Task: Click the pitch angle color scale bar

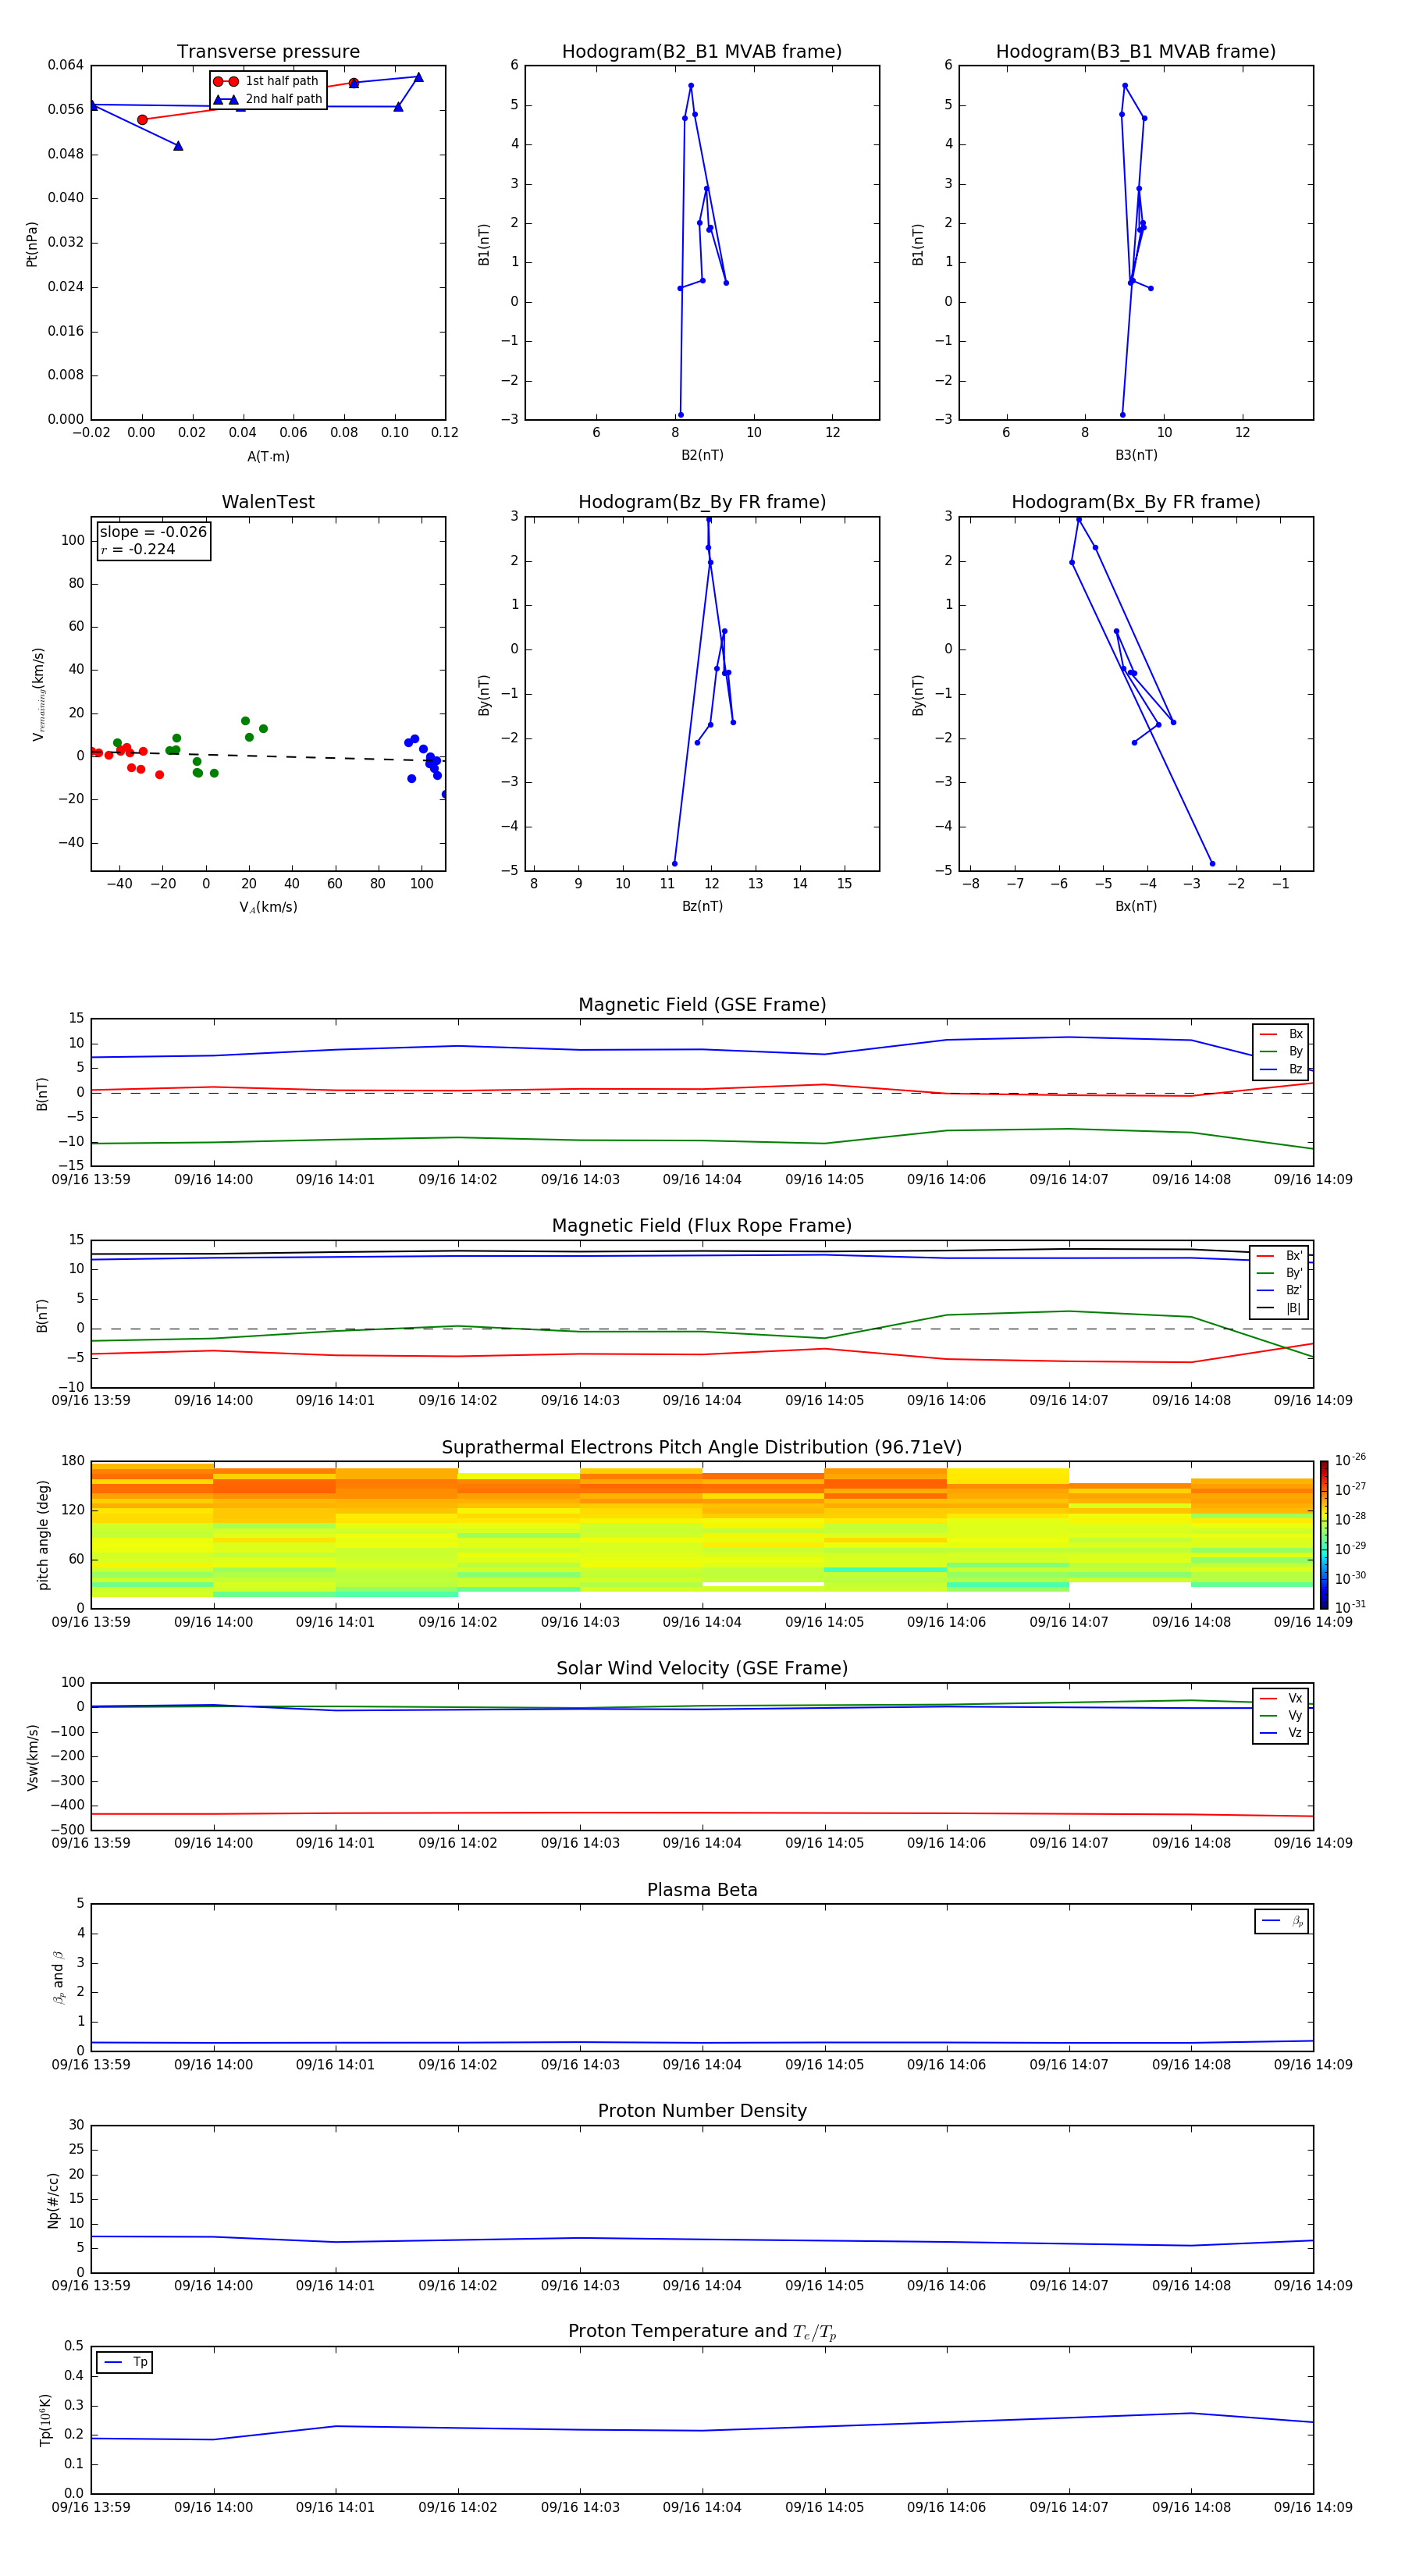Action: 1323,1535
